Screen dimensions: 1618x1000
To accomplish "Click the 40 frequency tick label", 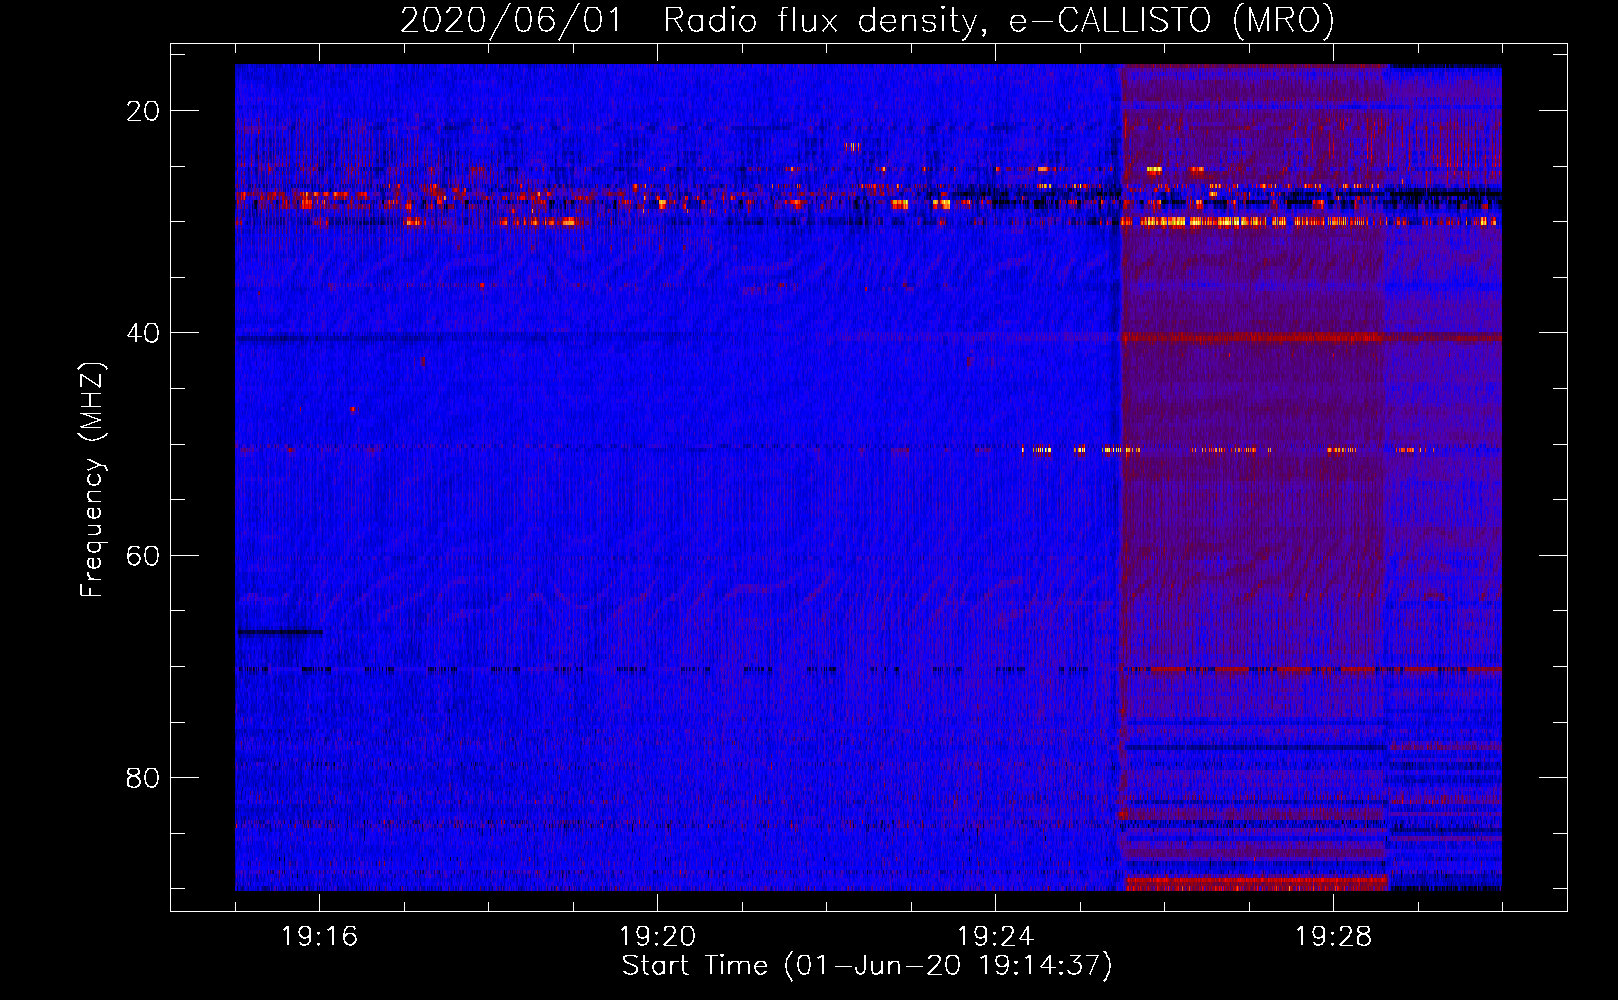I will pyautogui.click(x=143, y=333).
